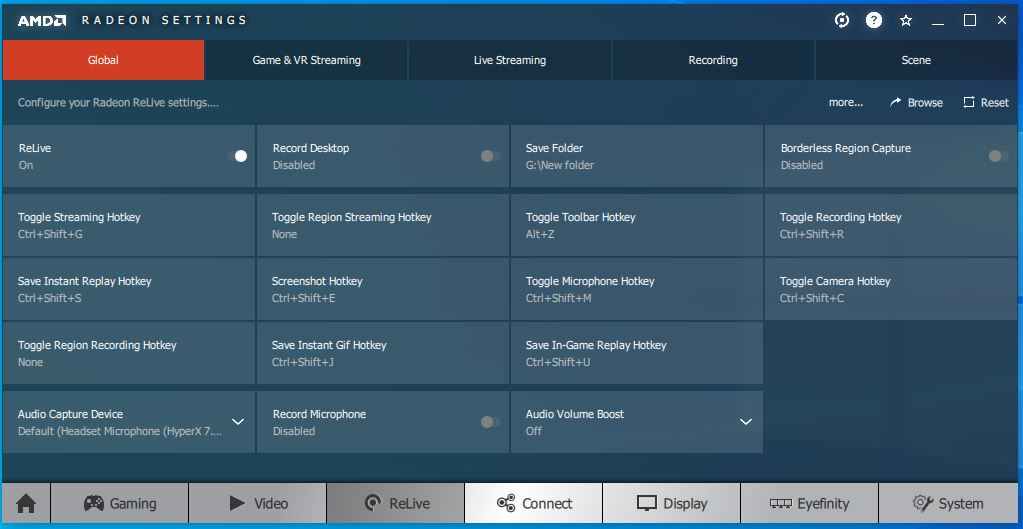
Task: Open the System section
Action: point(948,504)
